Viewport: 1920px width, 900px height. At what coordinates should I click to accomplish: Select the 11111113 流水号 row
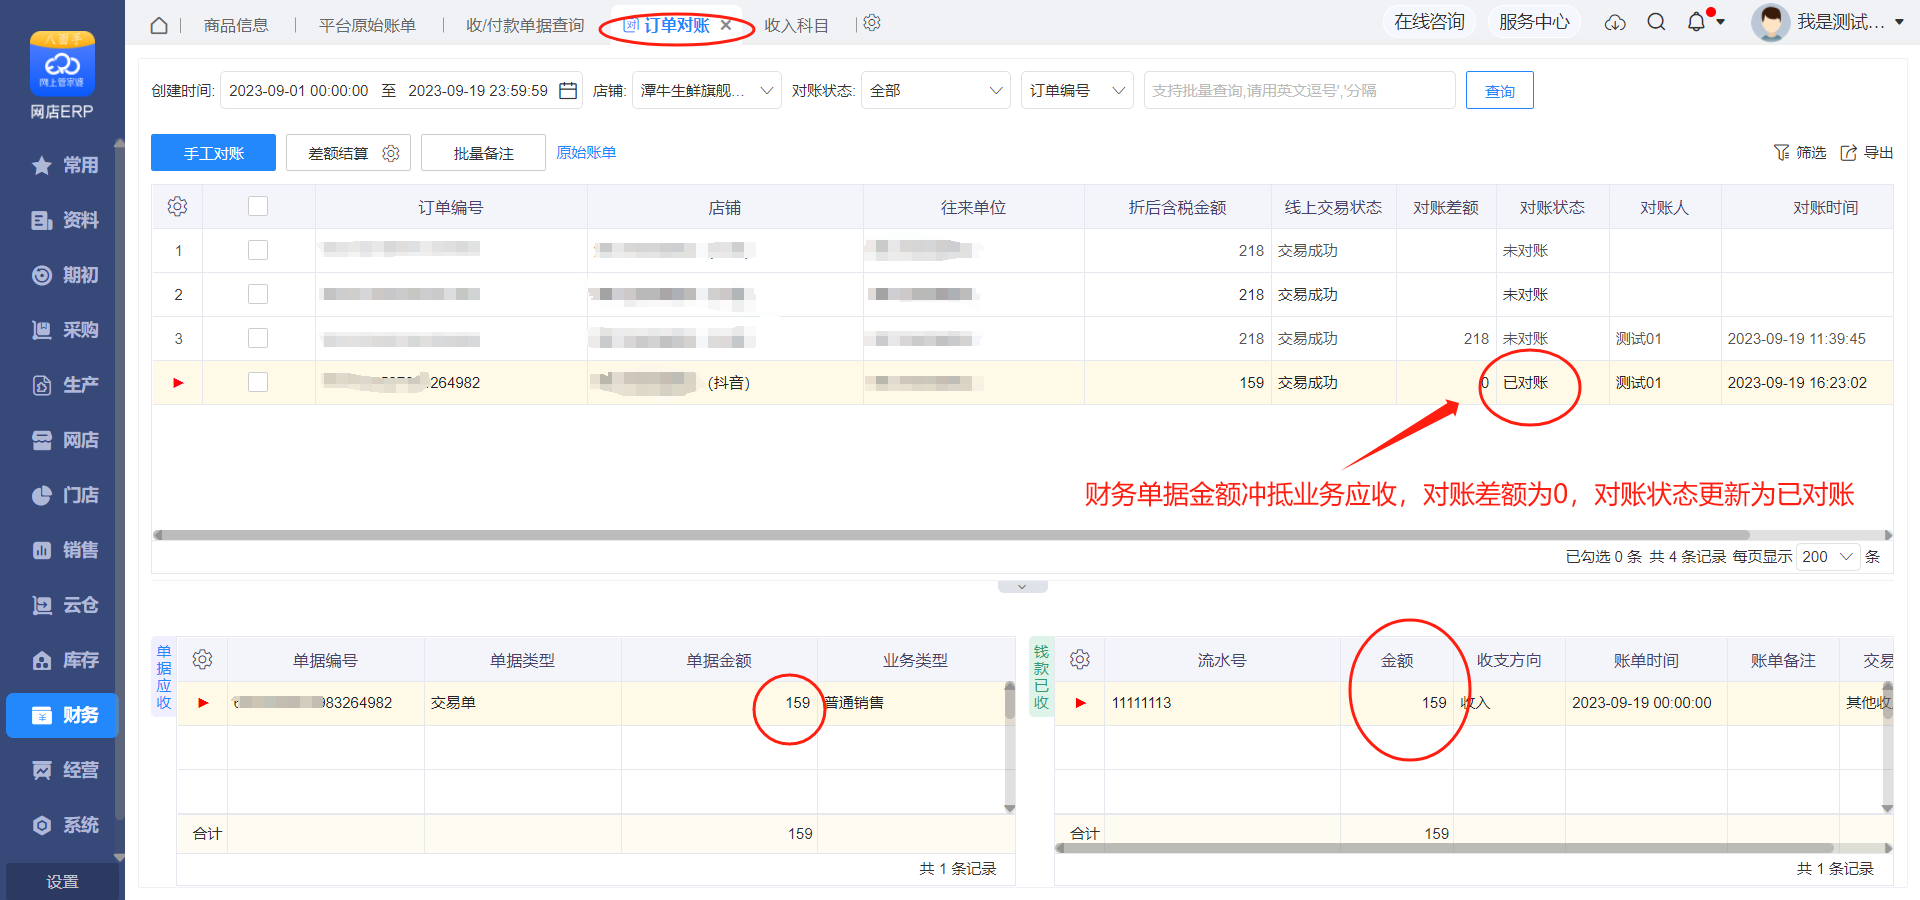click(x=1474, y=703)
